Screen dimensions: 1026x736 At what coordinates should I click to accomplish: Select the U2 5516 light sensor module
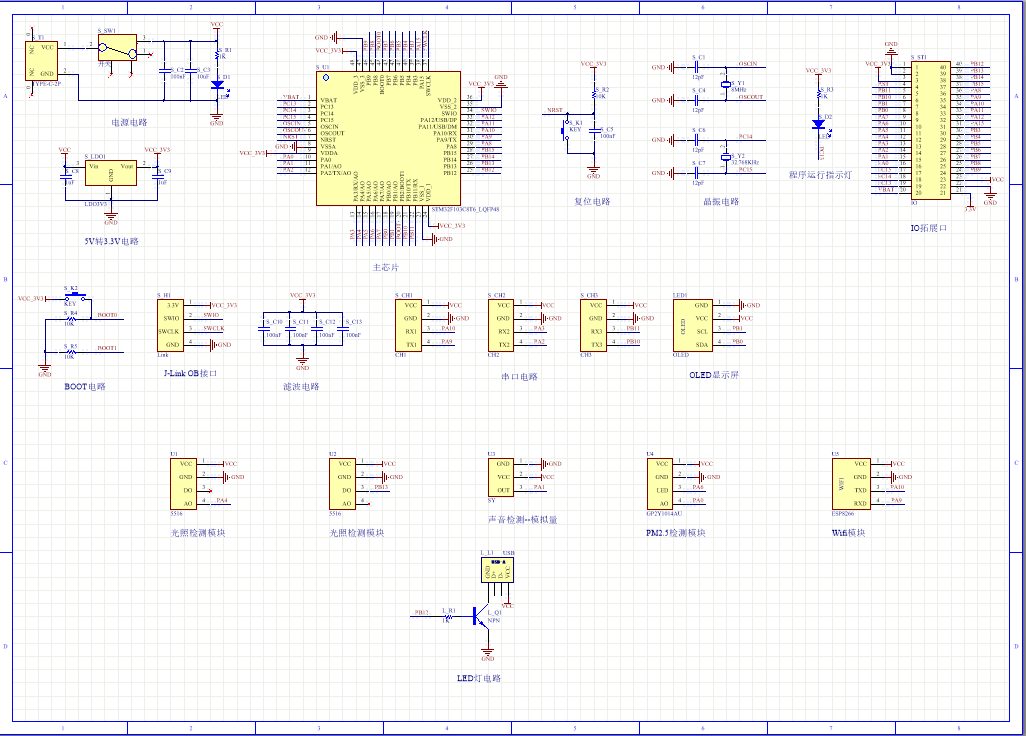tap(342, 483)
